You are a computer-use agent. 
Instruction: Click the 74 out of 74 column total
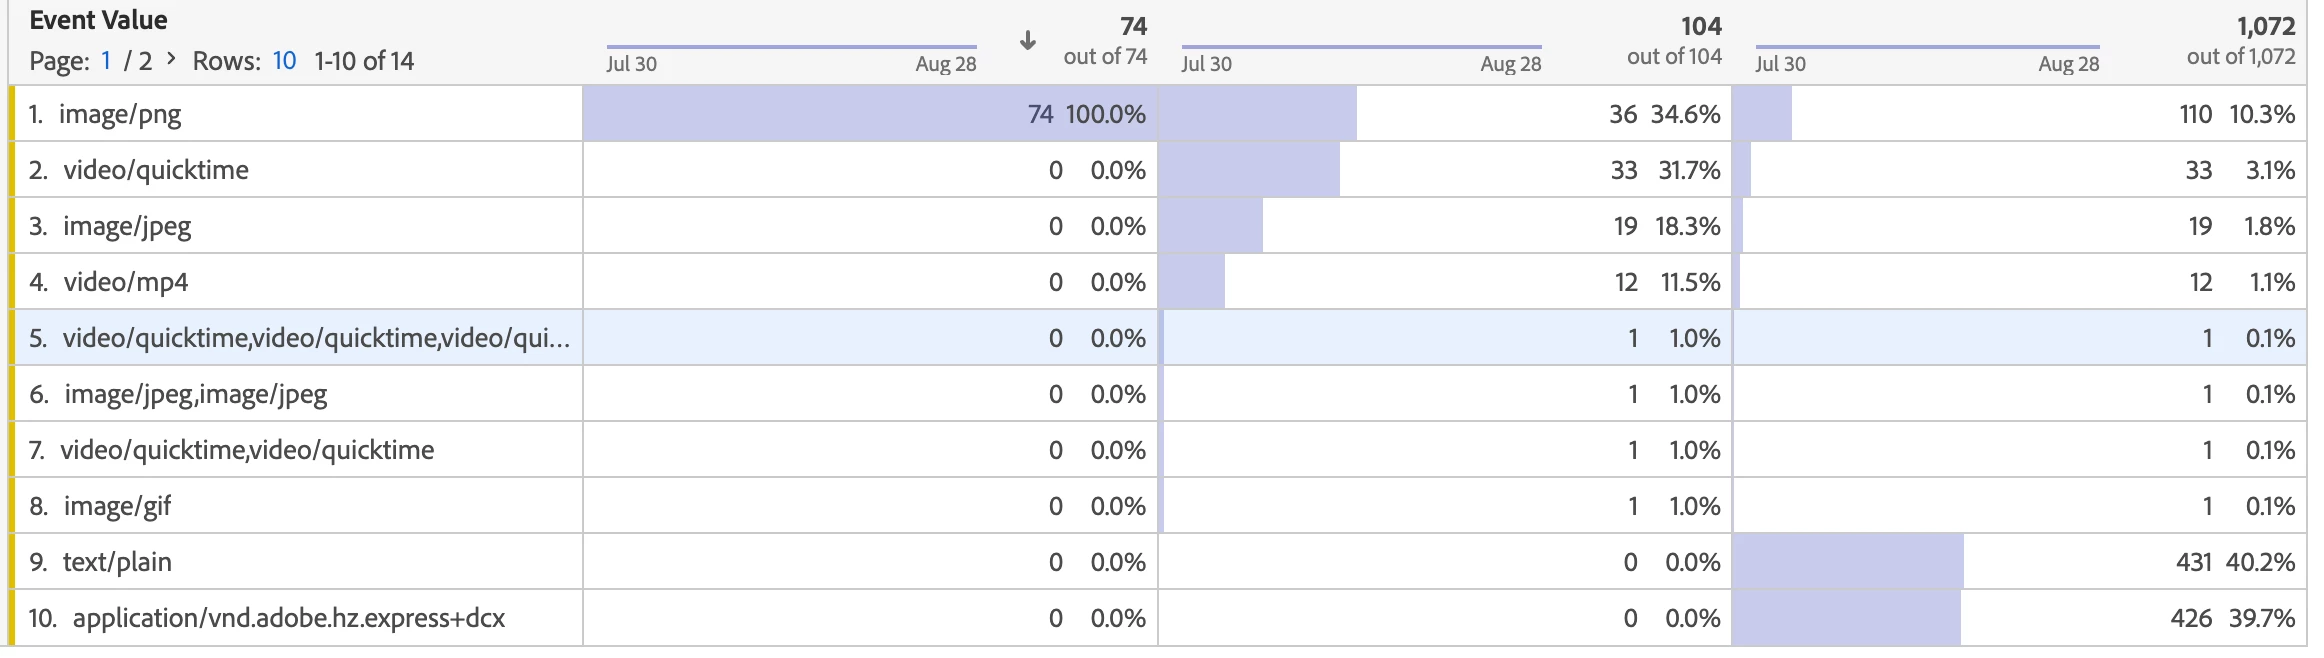(x=1105, y=41)
